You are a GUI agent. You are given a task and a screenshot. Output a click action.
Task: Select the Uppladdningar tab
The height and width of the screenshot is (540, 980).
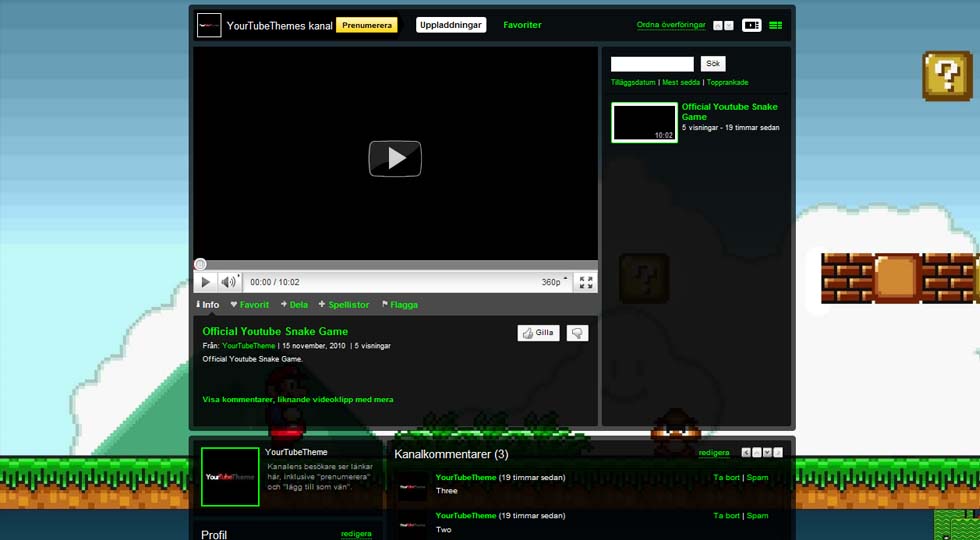(451, 26)
